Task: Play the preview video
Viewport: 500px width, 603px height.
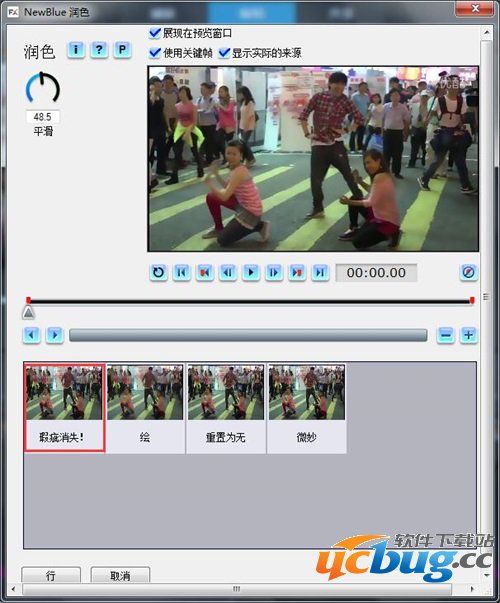Action: point(251,273)
